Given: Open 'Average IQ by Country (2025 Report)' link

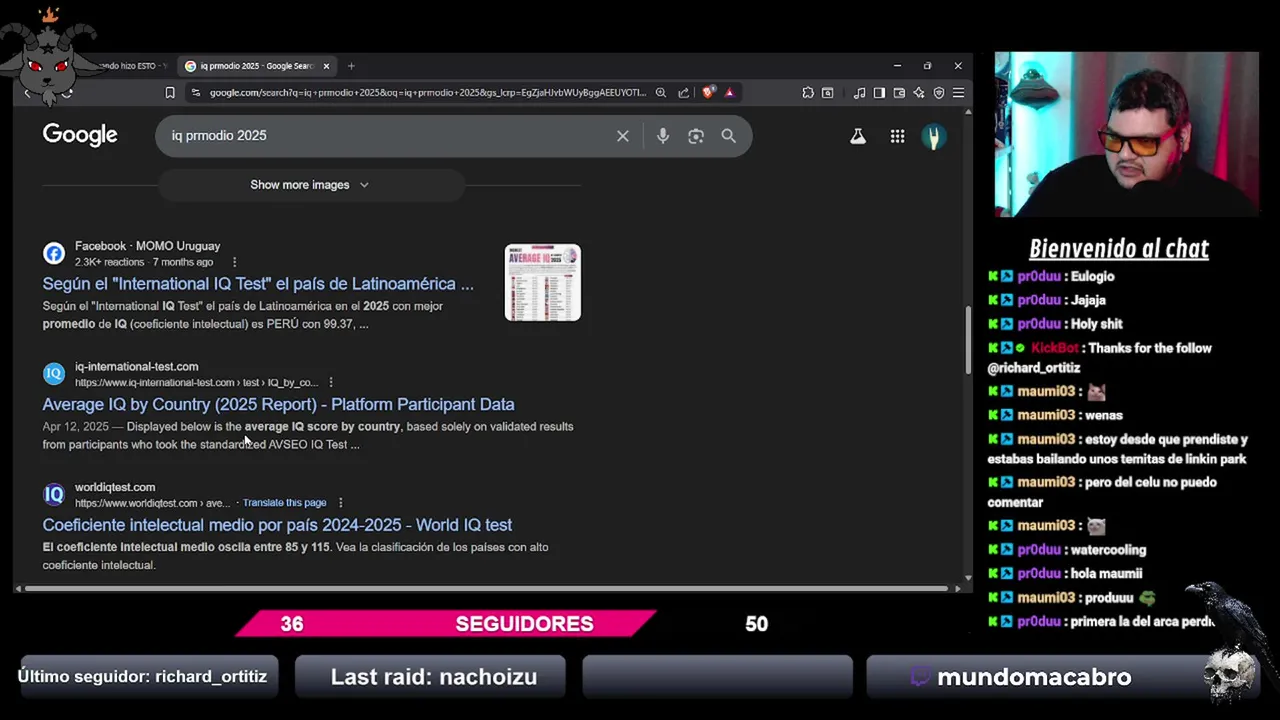Looking at the screenshot, I should point(278,404).
